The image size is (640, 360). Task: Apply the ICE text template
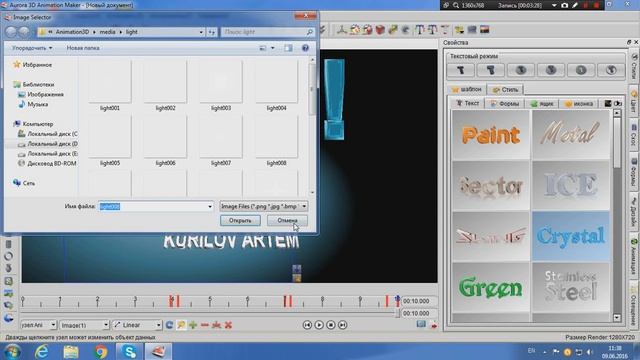[571, 186]
